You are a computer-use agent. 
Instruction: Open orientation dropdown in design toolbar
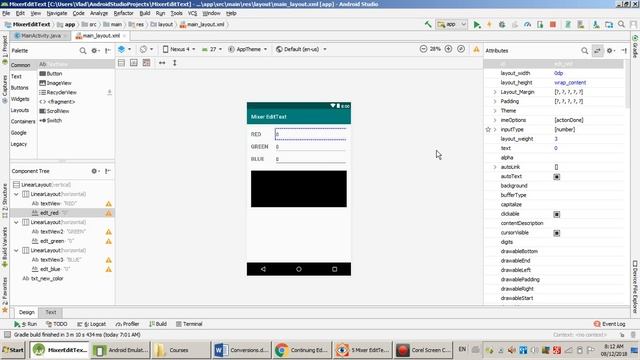point(146,49)
